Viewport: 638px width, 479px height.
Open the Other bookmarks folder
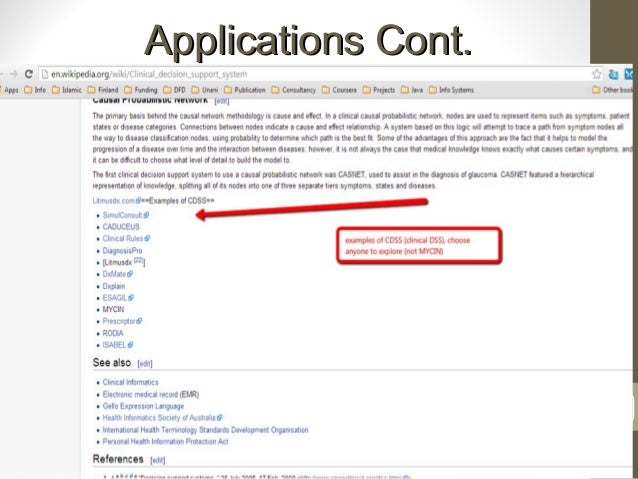(x=612, y=90)
